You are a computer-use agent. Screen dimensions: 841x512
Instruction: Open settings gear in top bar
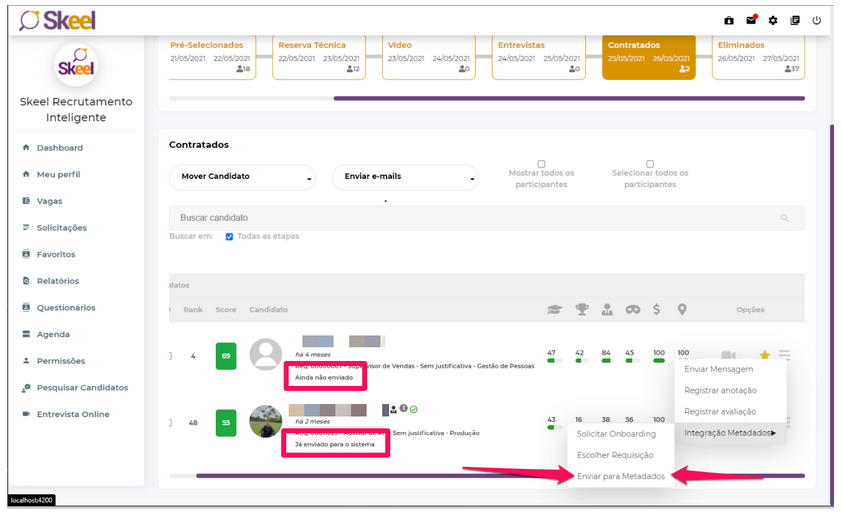(x=773, y=20)
